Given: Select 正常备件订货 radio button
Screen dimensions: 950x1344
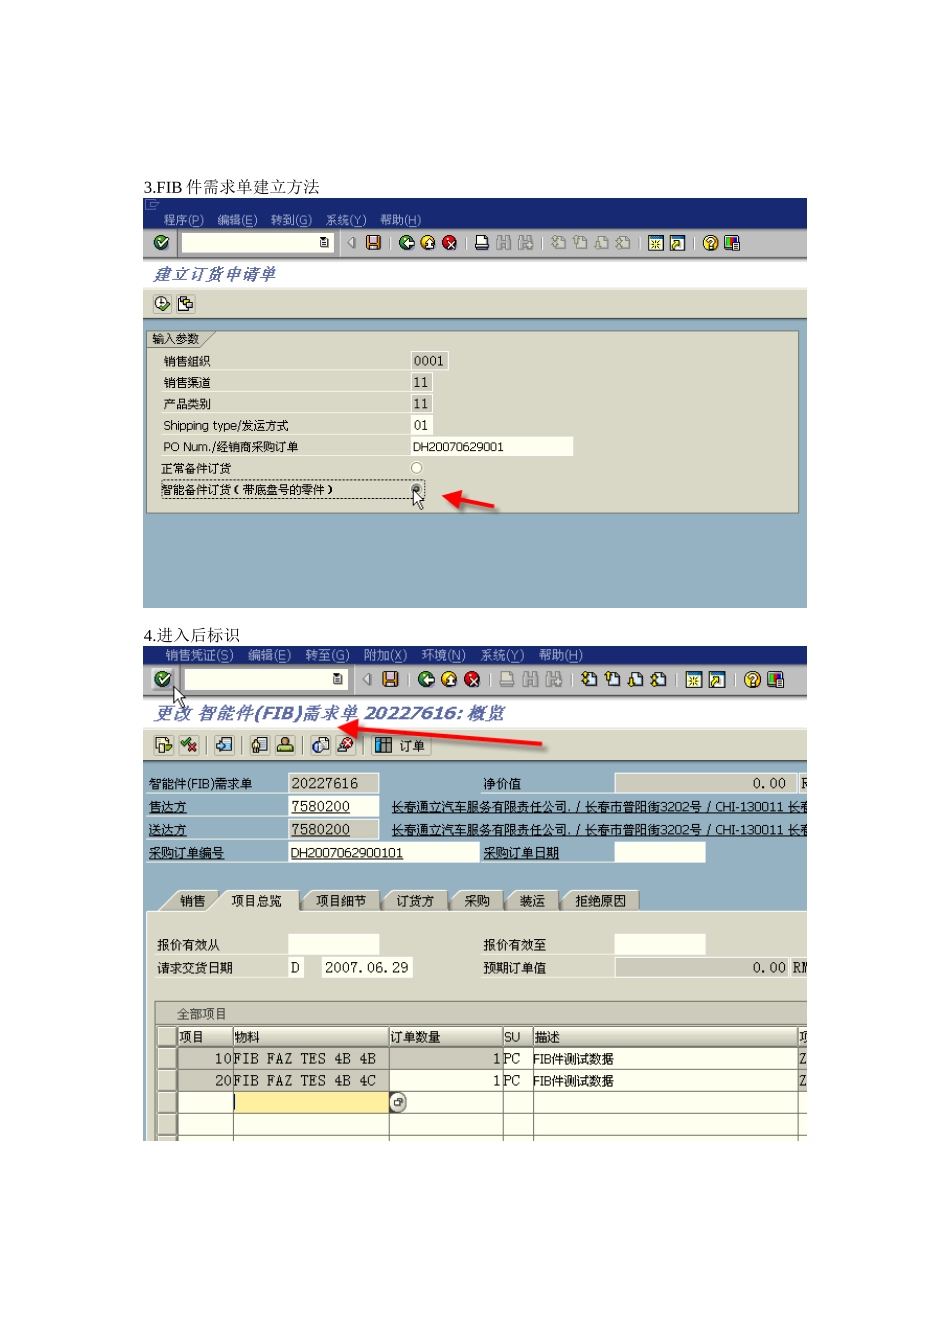Looking at the screenshot, I should tap(417, 468).
